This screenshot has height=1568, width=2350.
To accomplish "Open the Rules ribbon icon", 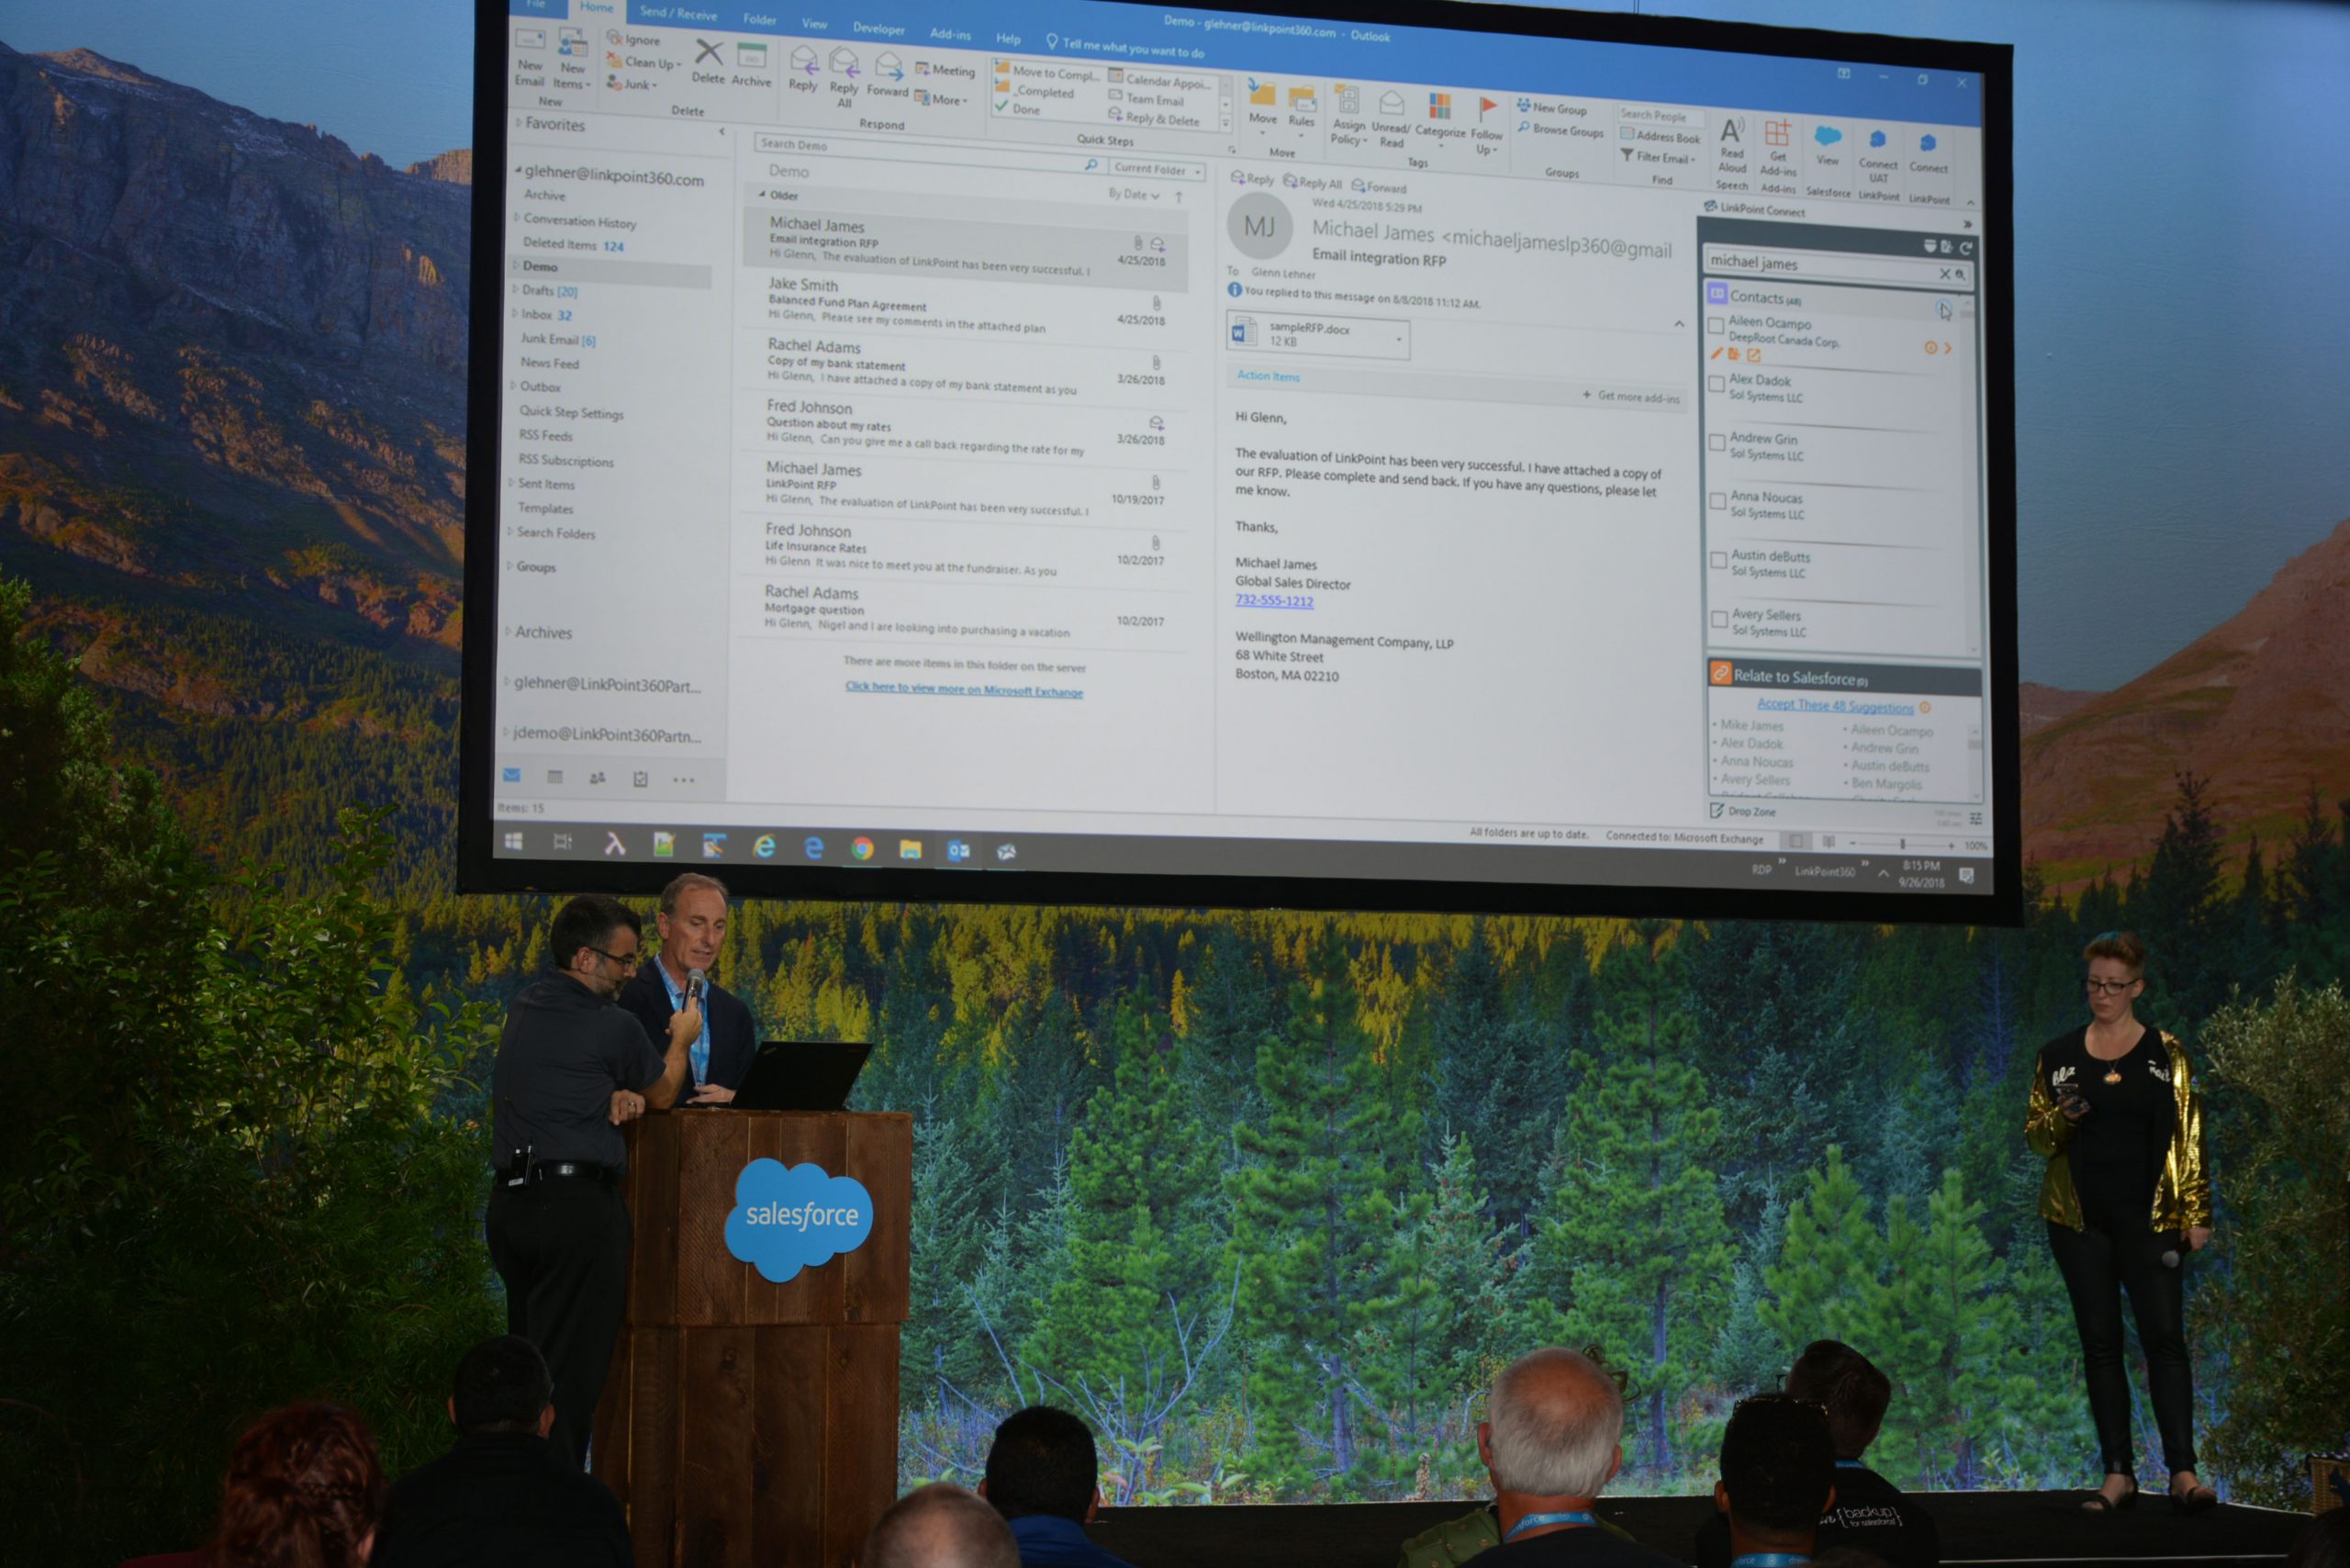I will [1301, 99].
